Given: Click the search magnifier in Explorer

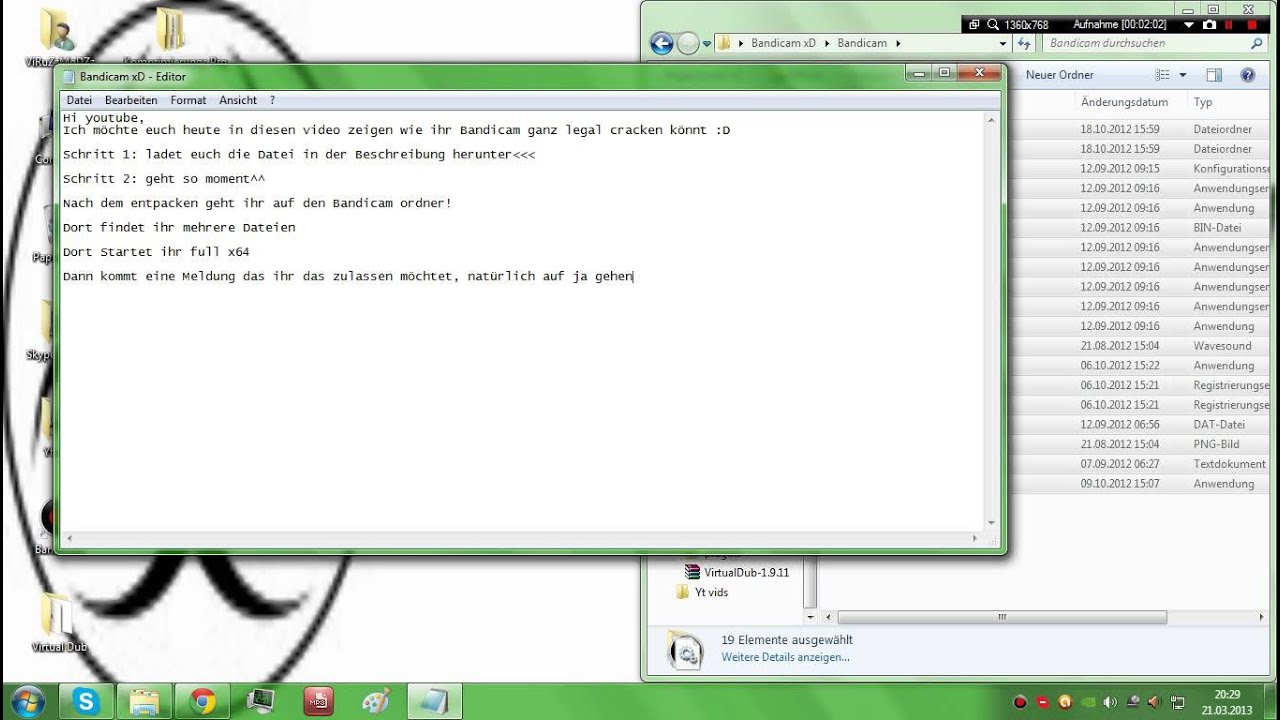Looking at the screenshot, I should coord(1257,44).
